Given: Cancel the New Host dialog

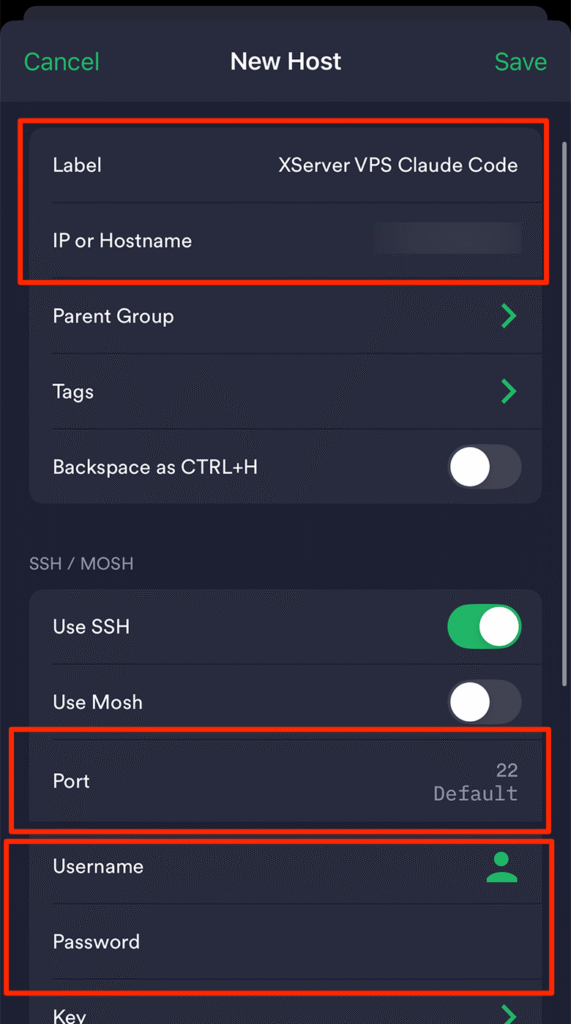Looking at the screenshot, I should (x=61, y=62).
